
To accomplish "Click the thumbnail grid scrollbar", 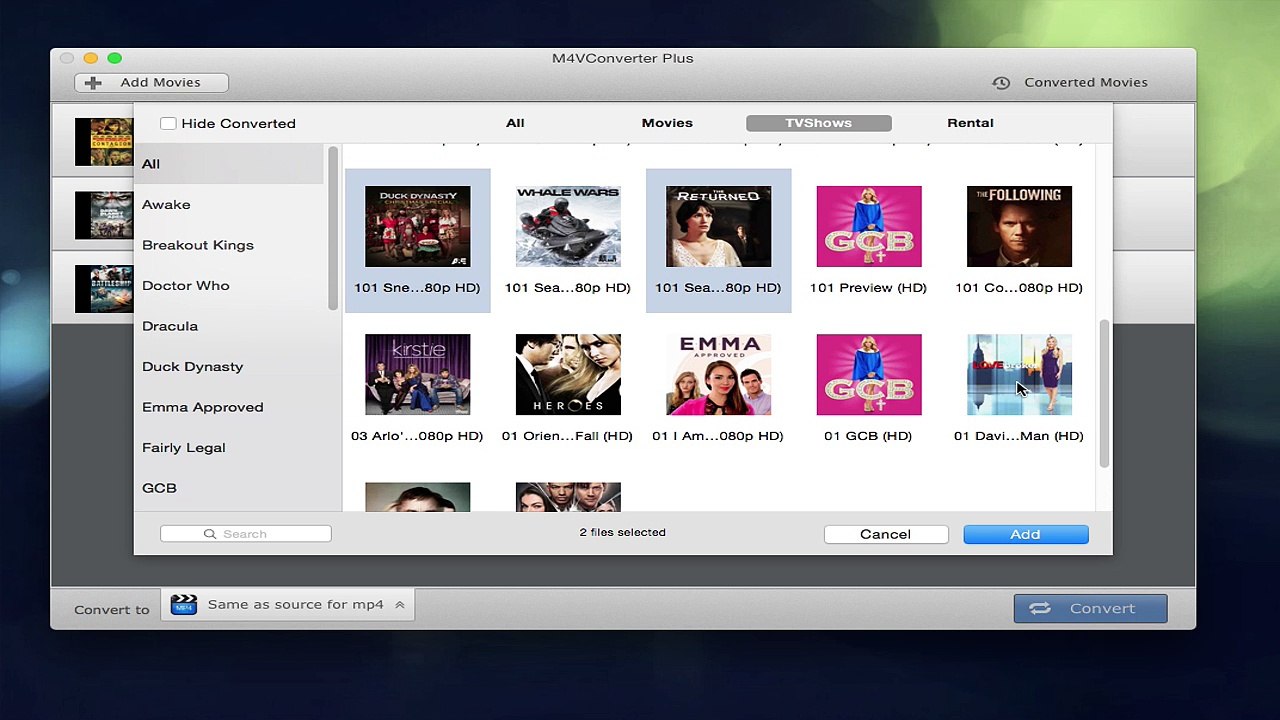I will click(1104, 392).
